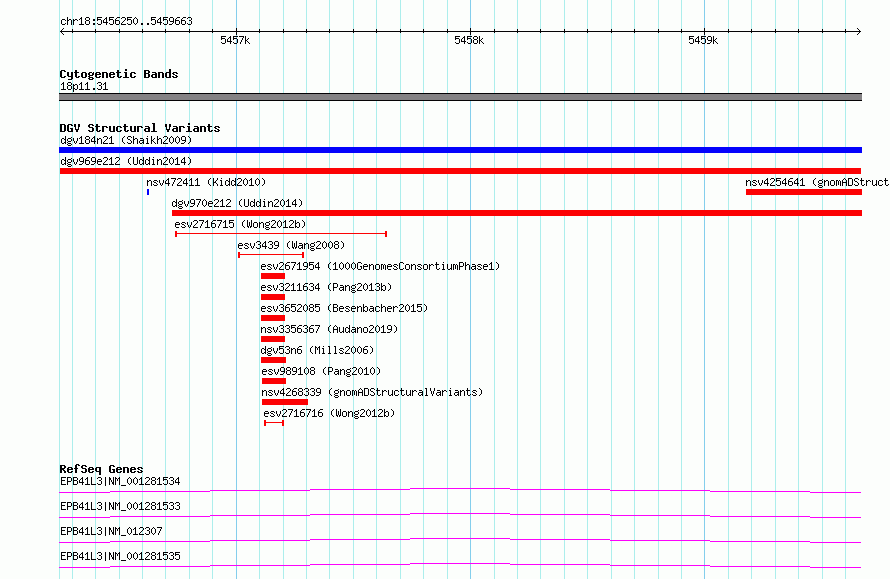Open the esv2716715 (Wong2012b) variant label
Viewport: 890px width, 579px height.
pyautogui.click(x=240, y=224)
